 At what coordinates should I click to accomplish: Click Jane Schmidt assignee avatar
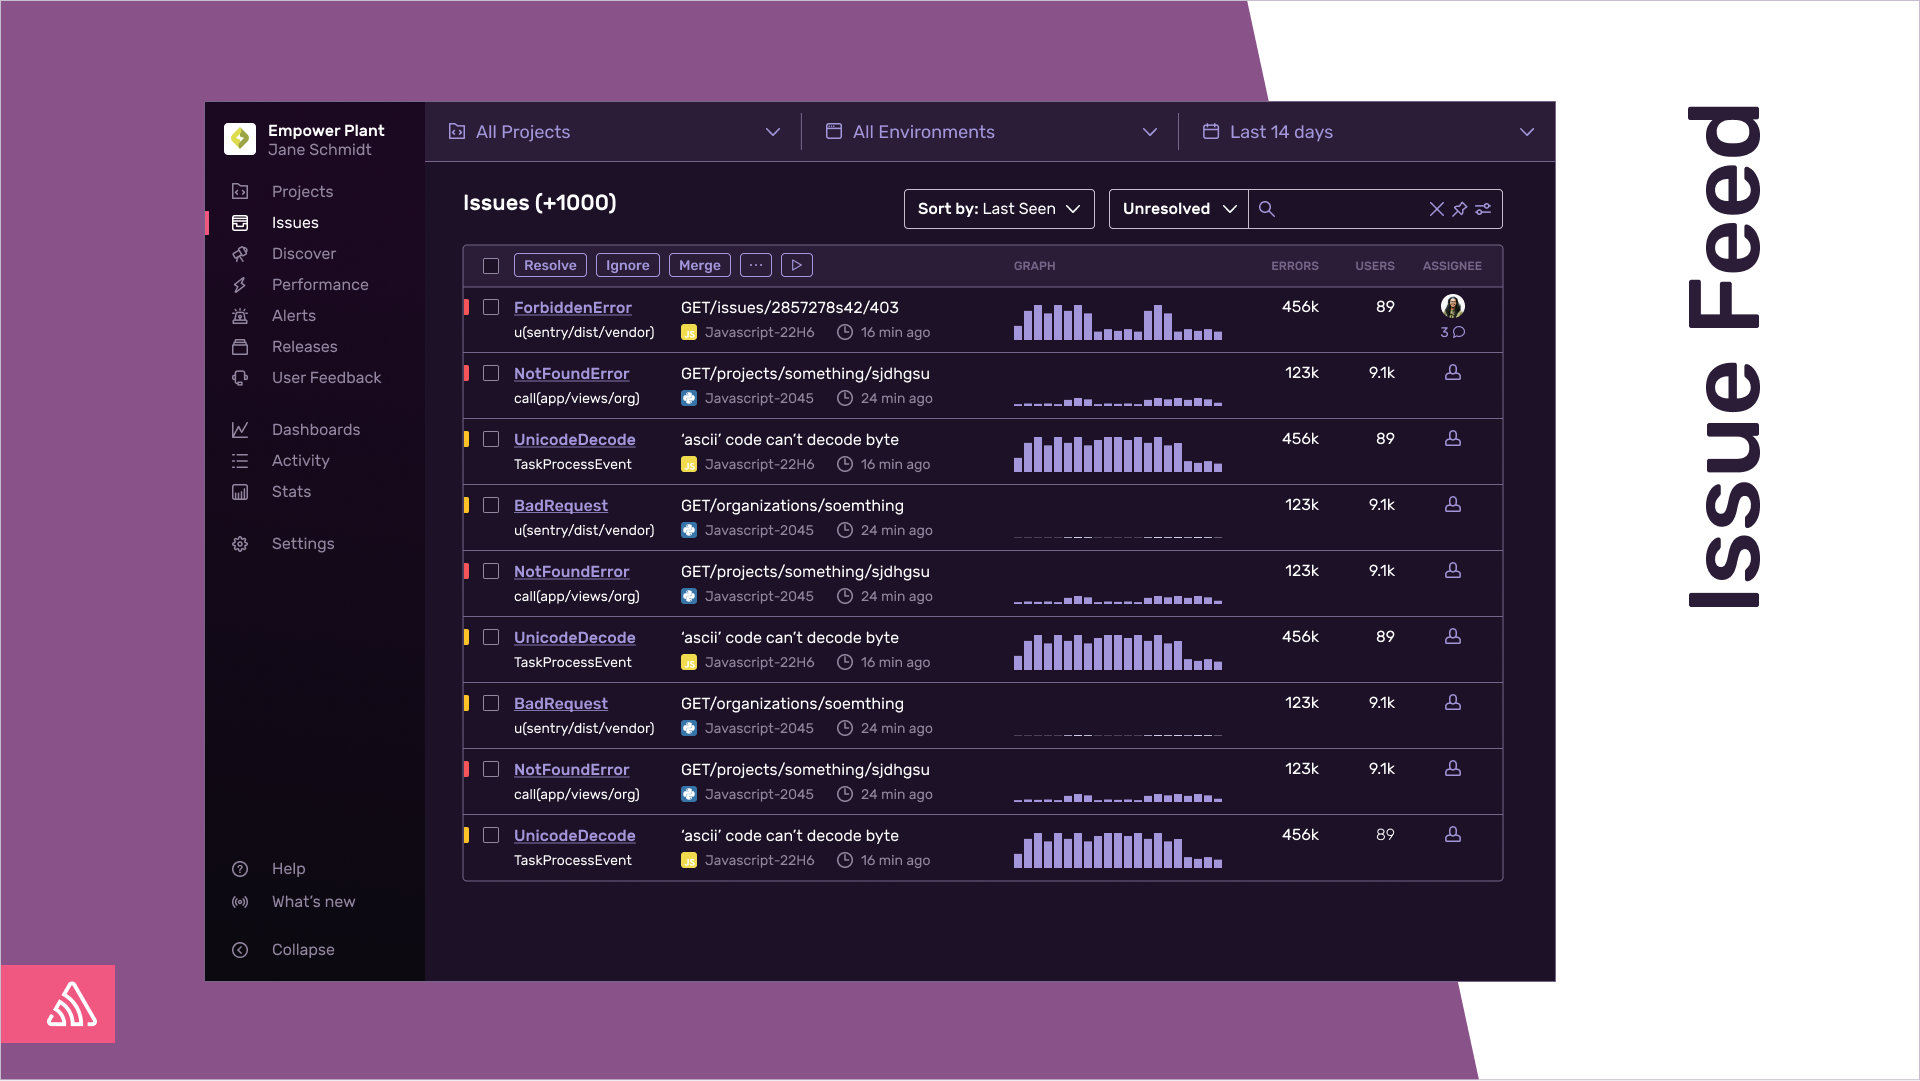point(1452,306)
